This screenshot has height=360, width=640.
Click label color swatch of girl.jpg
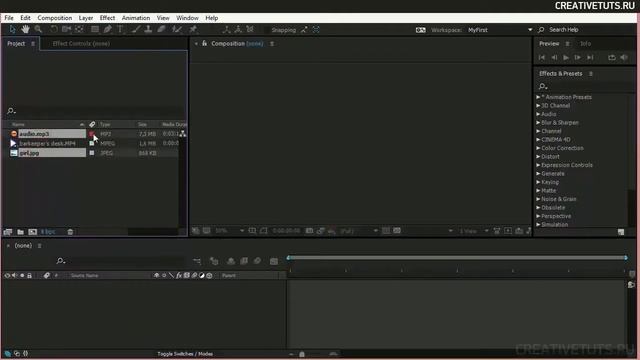[x=91, y=153]
